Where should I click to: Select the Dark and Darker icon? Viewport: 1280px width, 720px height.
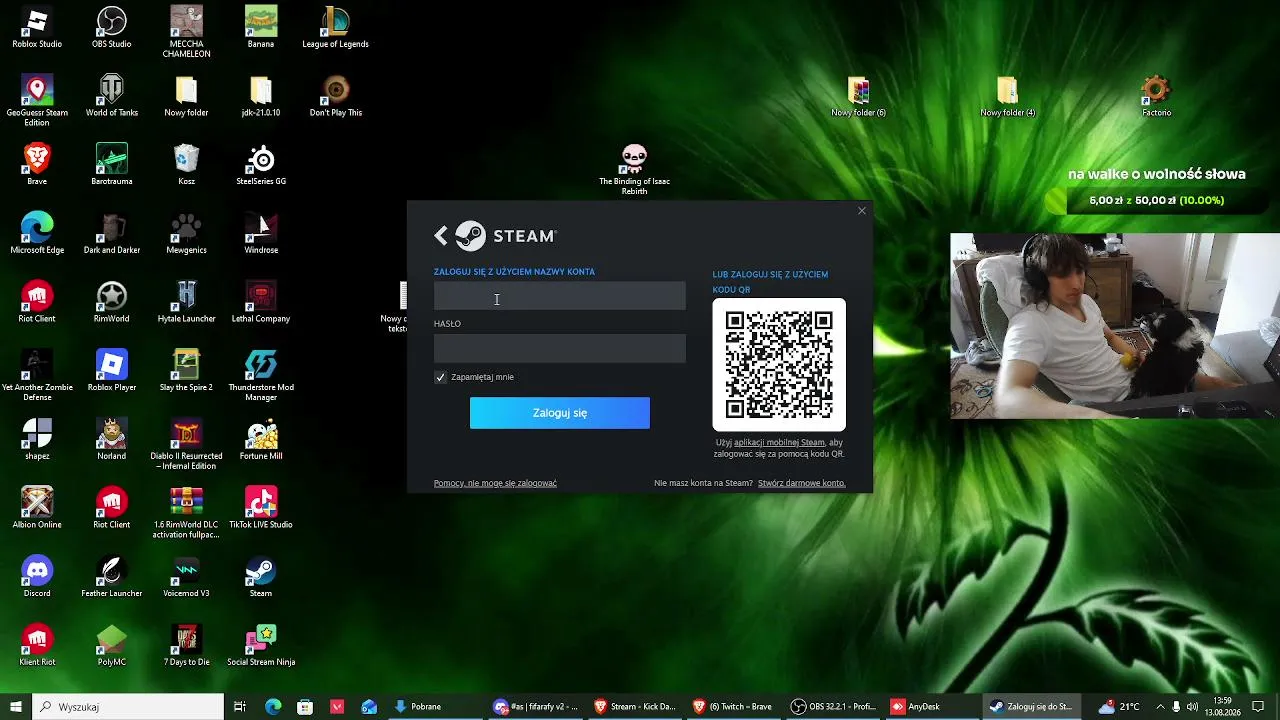(112, 234)
